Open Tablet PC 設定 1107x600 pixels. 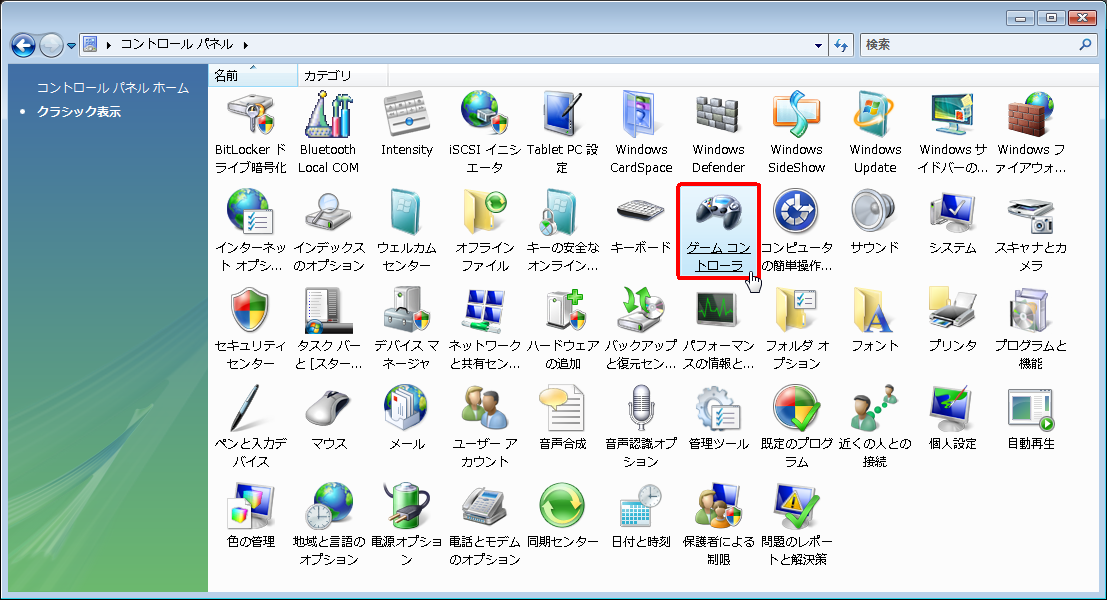coord(562,132)
